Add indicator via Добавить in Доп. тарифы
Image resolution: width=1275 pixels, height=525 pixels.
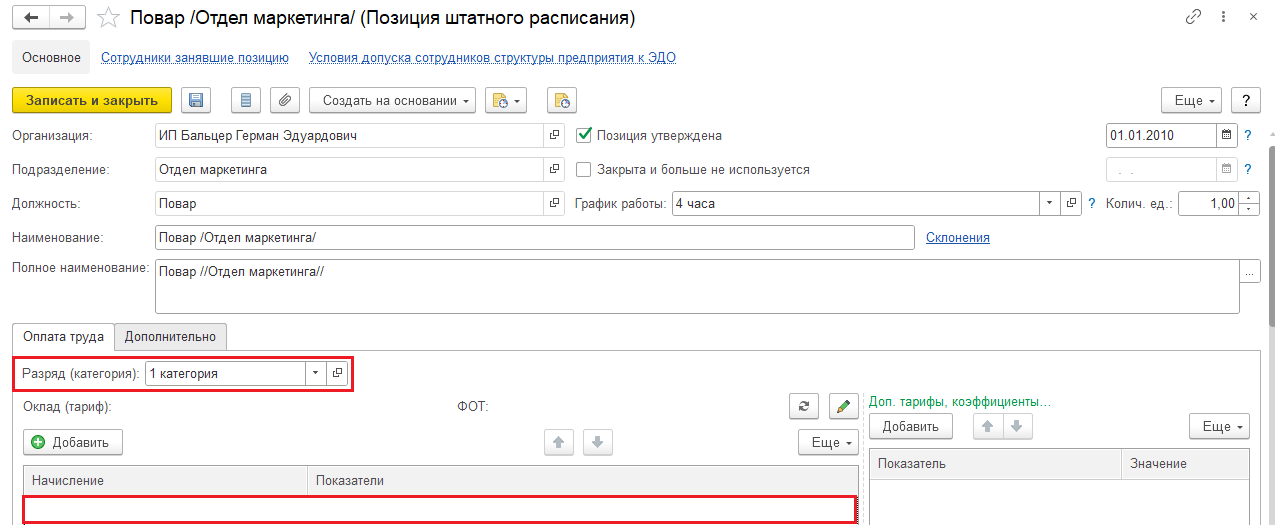coord(911,426)
